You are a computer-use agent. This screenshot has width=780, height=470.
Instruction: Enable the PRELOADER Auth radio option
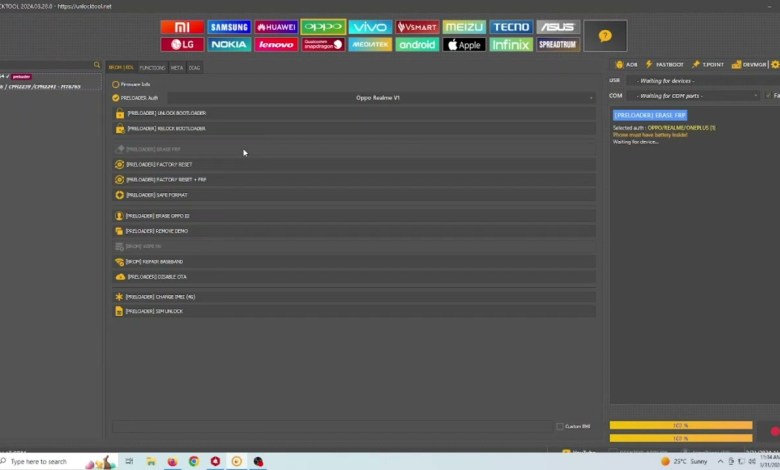116,98
